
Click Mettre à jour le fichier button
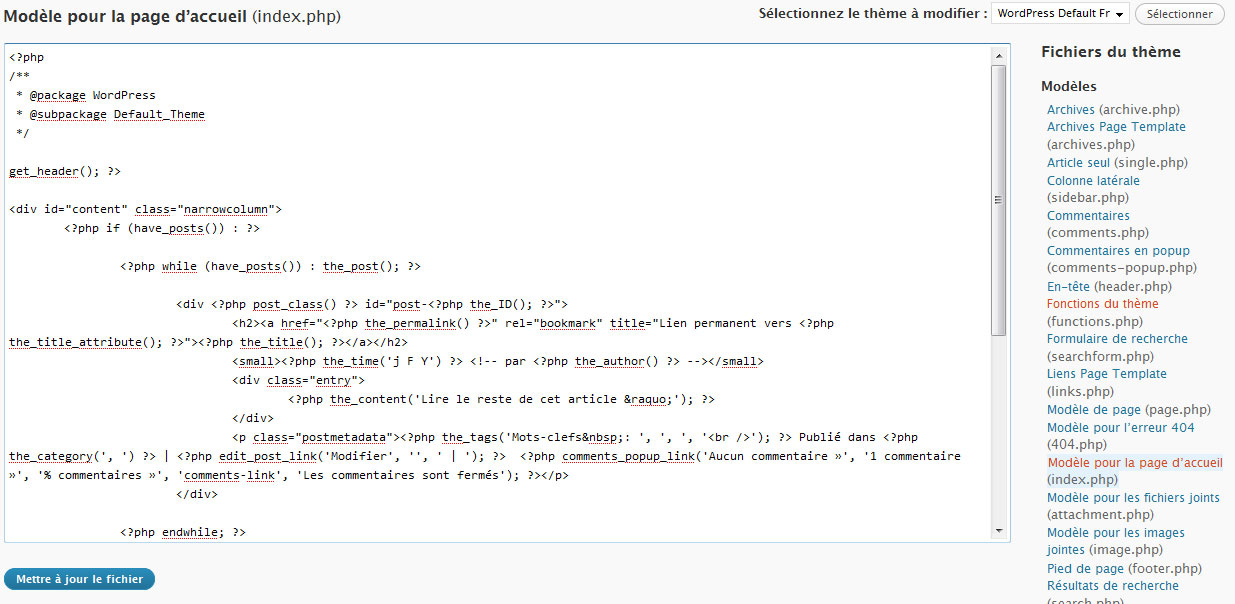pyautogui.click(x=79, y=579)
